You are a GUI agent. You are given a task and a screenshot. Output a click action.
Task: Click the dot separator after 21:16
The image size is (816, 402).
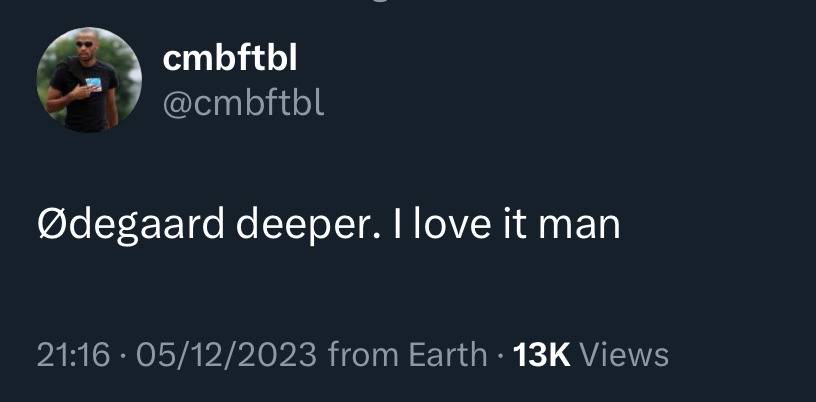coord(123,356)
